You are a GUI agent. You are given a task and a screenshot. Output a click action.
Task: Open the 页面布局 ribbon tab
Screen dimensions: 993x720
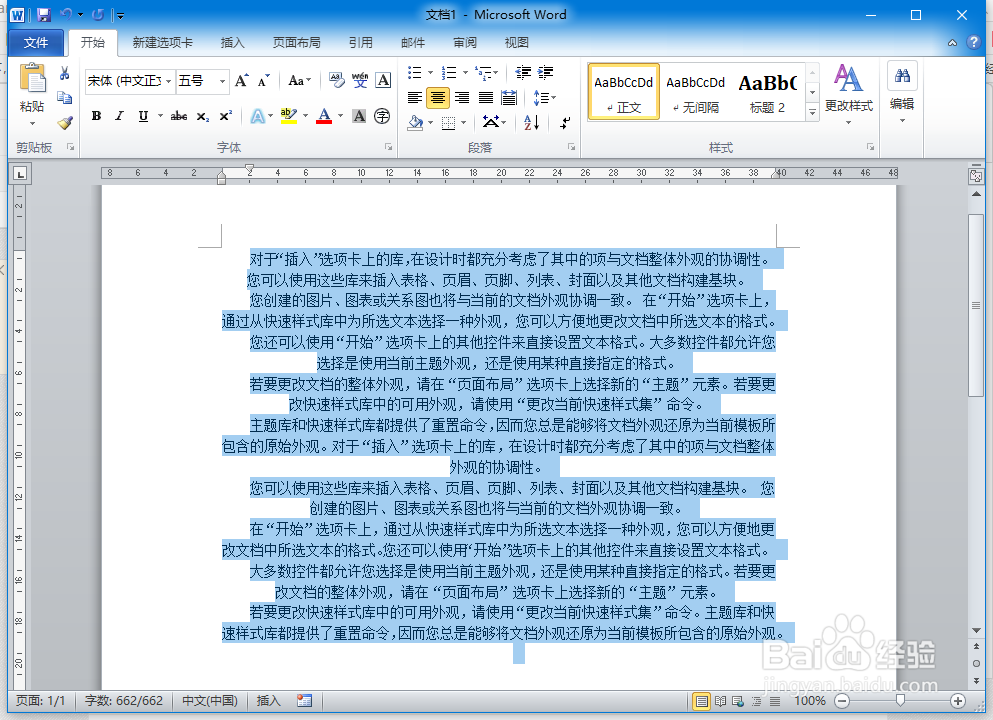[299, 42]
